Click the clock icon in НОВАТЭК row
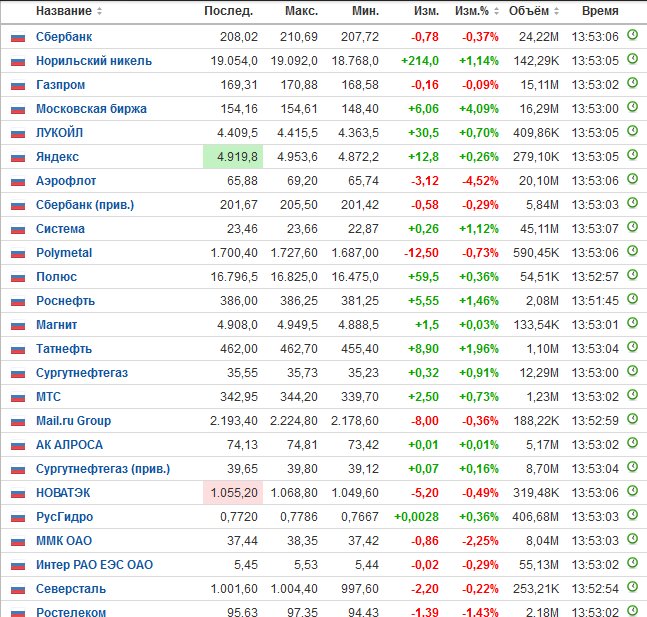647x617 pixels. (633, 491)
